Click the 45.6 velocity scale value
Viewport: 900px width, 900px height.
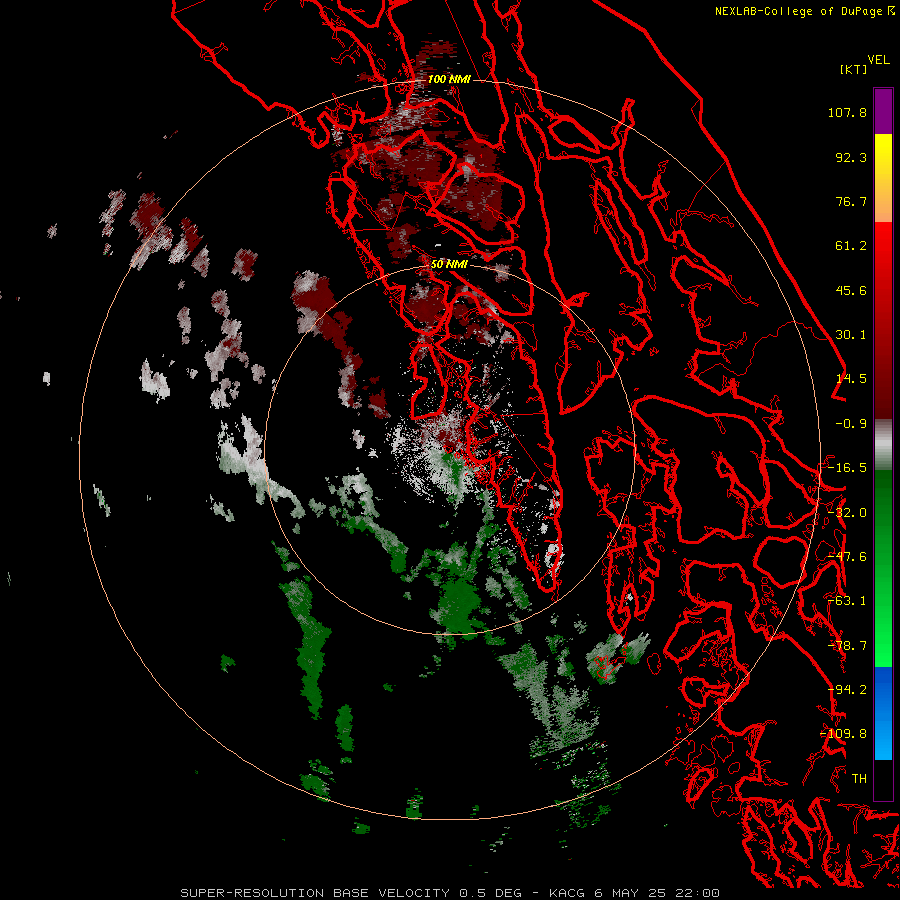click(851, 290)
